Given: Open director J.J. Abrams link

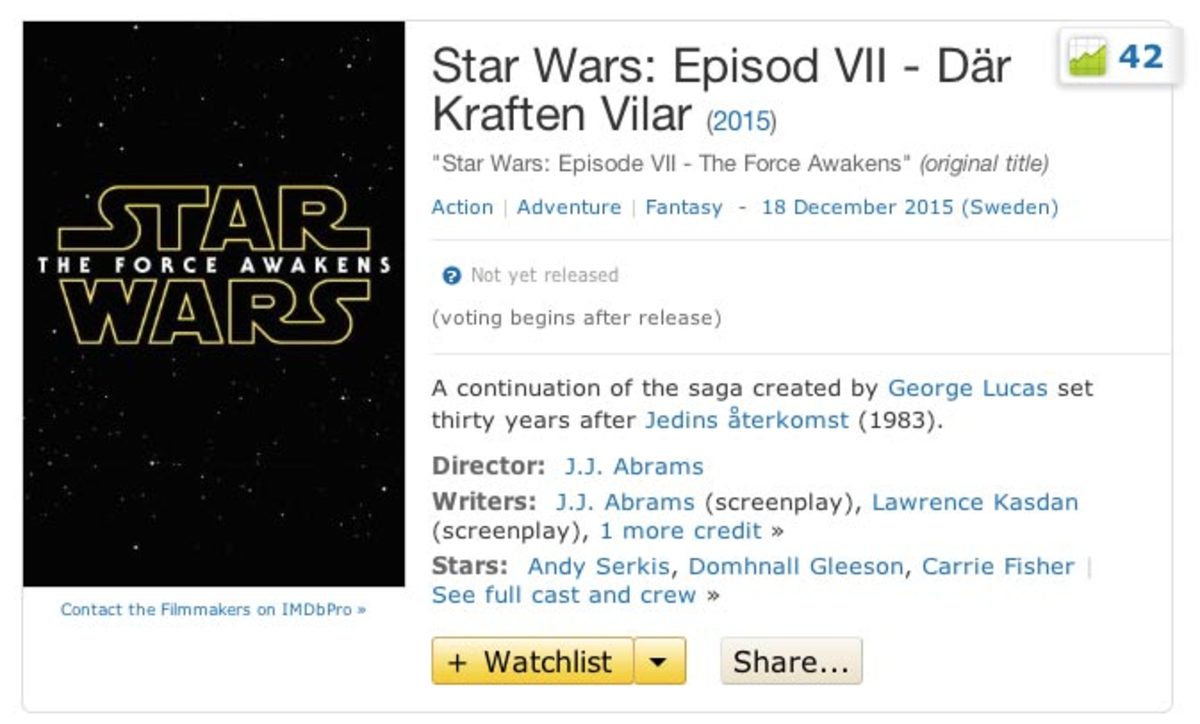Looking at the screenshot, I should pyautogui.click(x=633, y=467).
